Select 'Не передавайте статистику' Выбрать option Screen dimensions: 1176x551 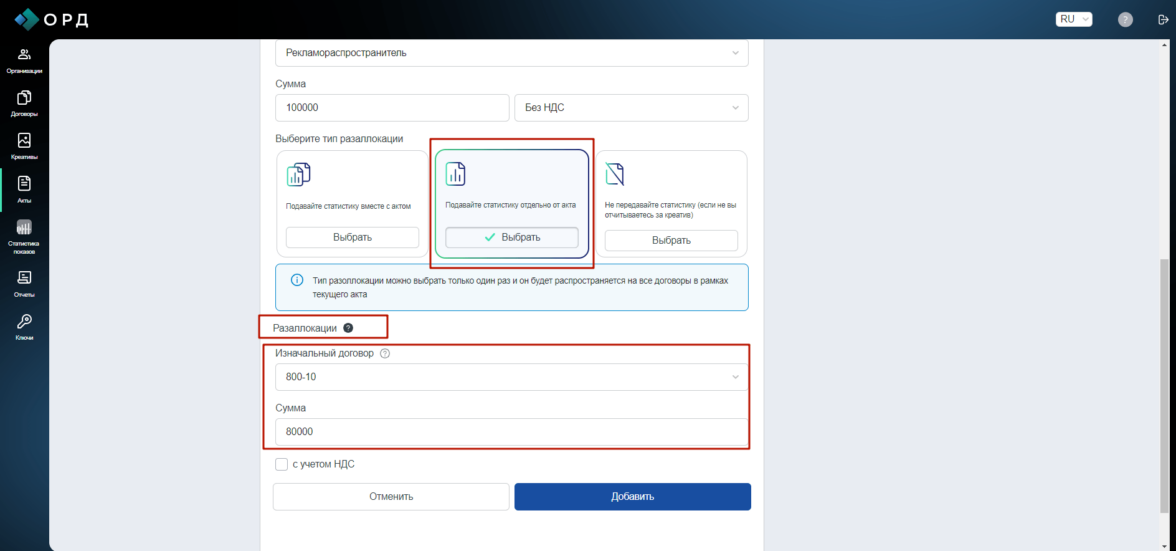[671, 240]
